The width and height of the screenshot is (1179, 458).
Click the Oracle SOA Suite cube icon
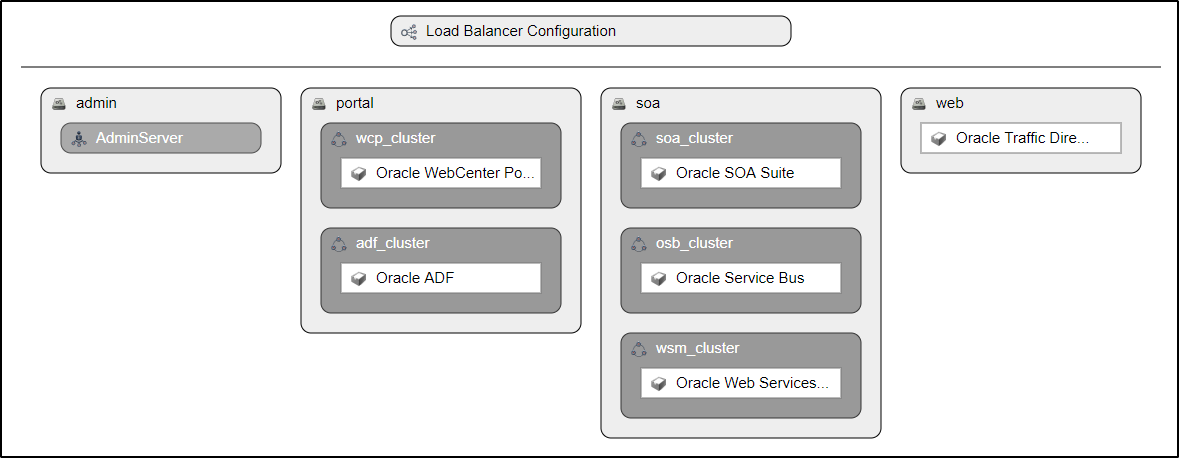tap(659, 174)
